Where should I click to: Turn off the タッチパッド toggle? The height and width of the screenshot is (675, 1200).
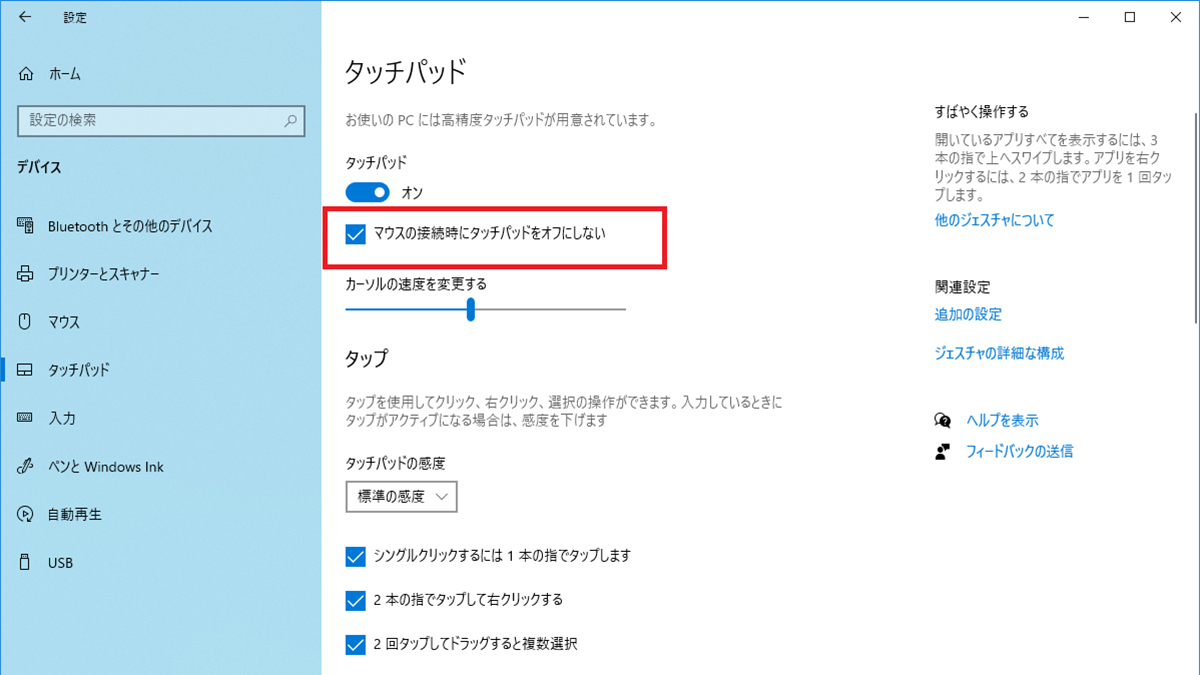click(x=367, y=192)
